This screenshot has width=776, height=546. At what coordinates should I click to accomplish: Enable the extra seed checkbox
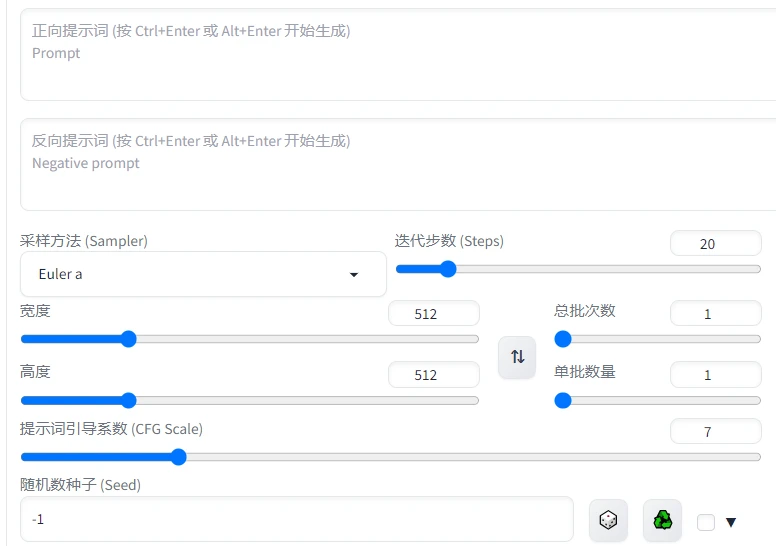click(x=706, y=522)
